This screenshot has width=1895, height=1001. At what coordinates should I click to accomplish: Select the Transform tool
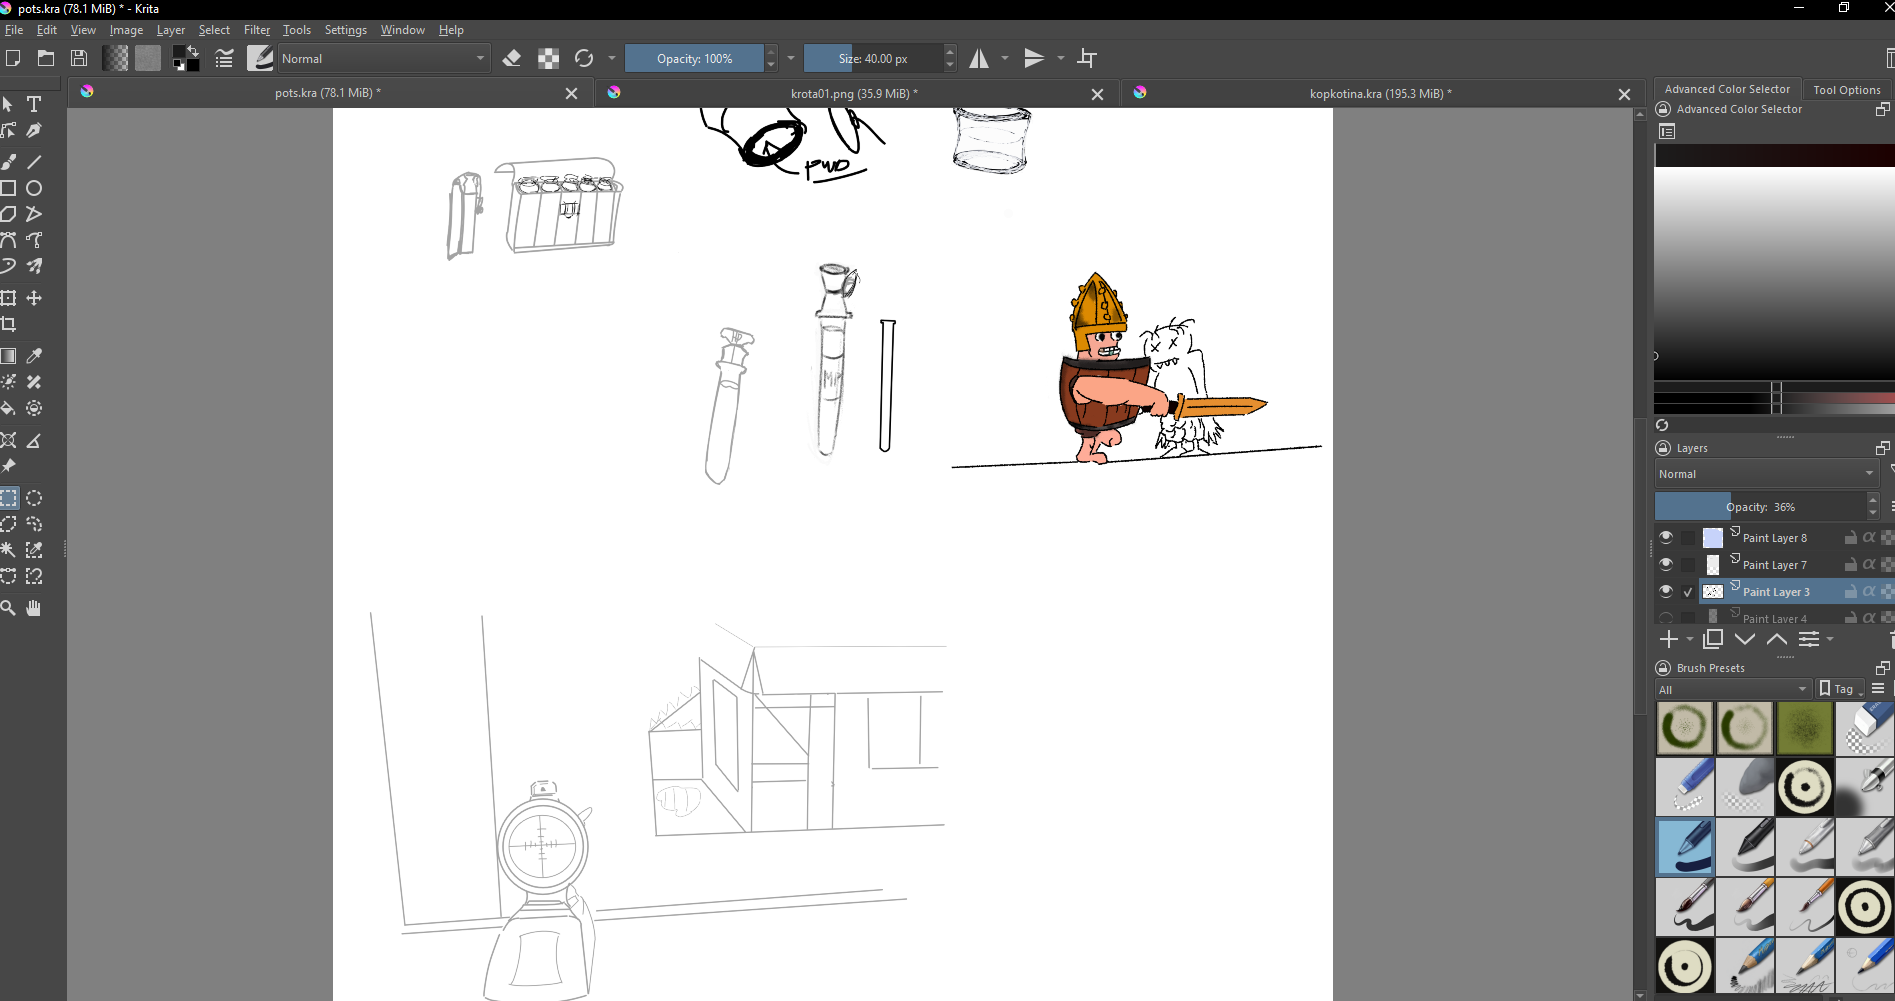(9, 298)
